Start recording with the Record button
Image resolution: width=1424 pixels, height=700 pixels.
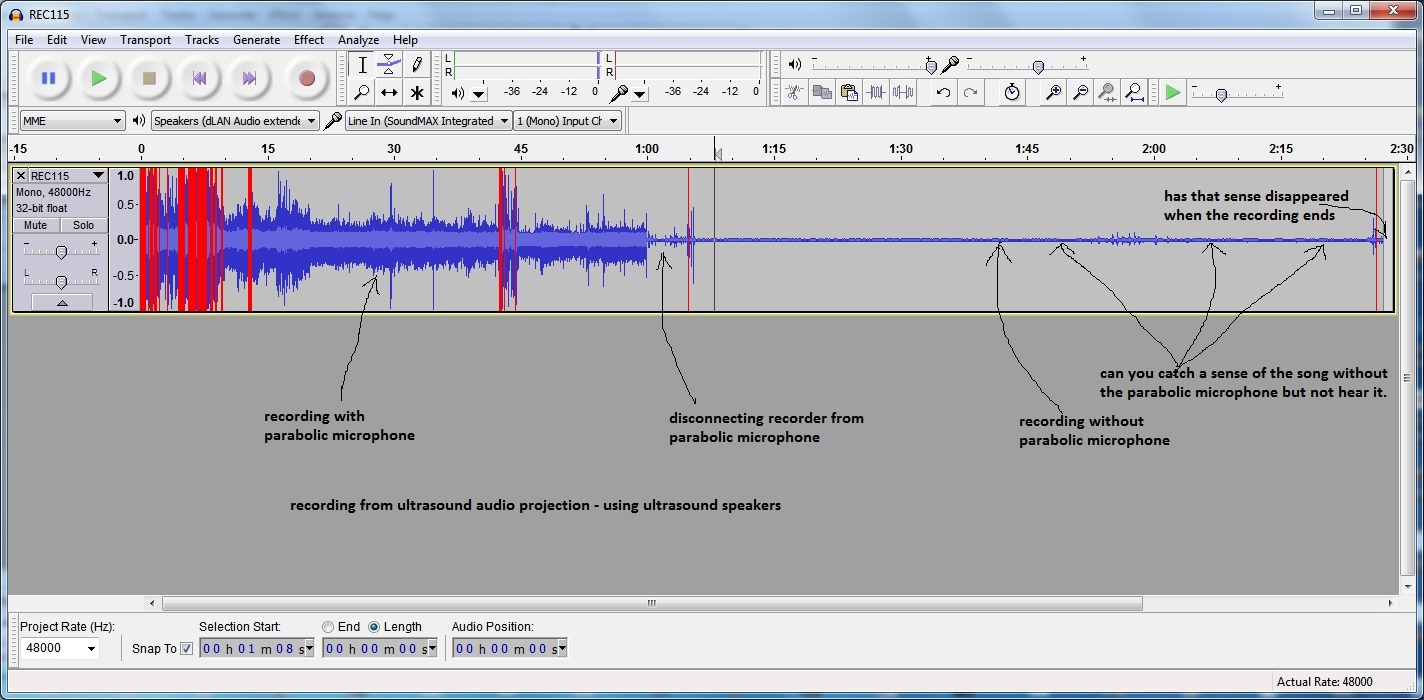(307, 78)
